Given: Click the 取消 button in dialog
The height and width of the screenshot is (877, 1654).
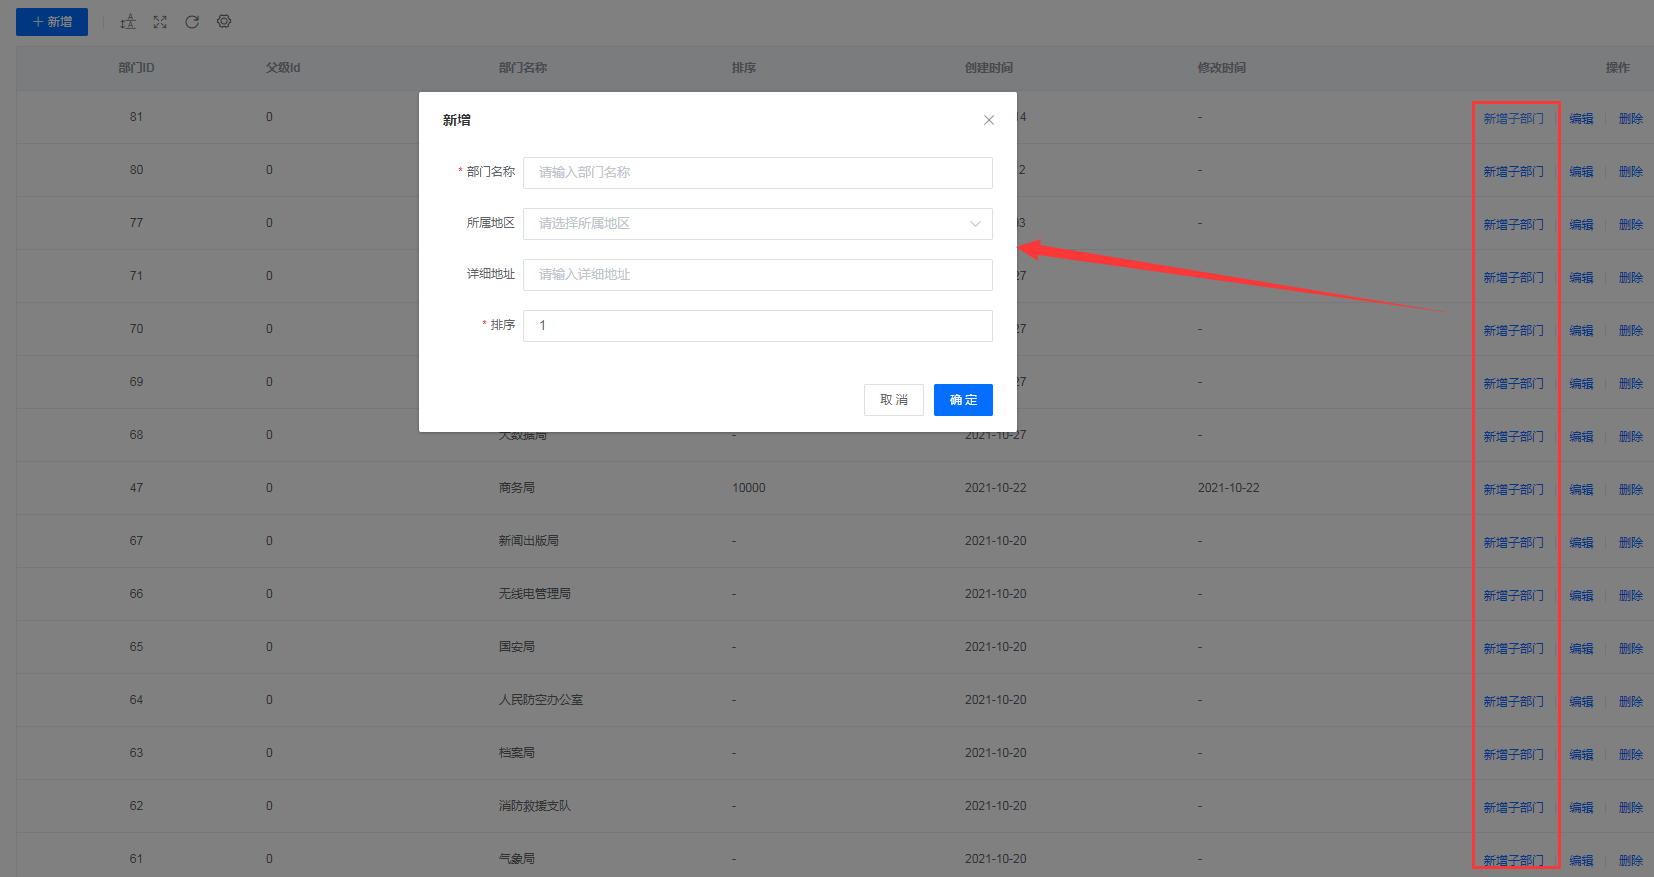Looking at the screenshot, I should 894,400.
